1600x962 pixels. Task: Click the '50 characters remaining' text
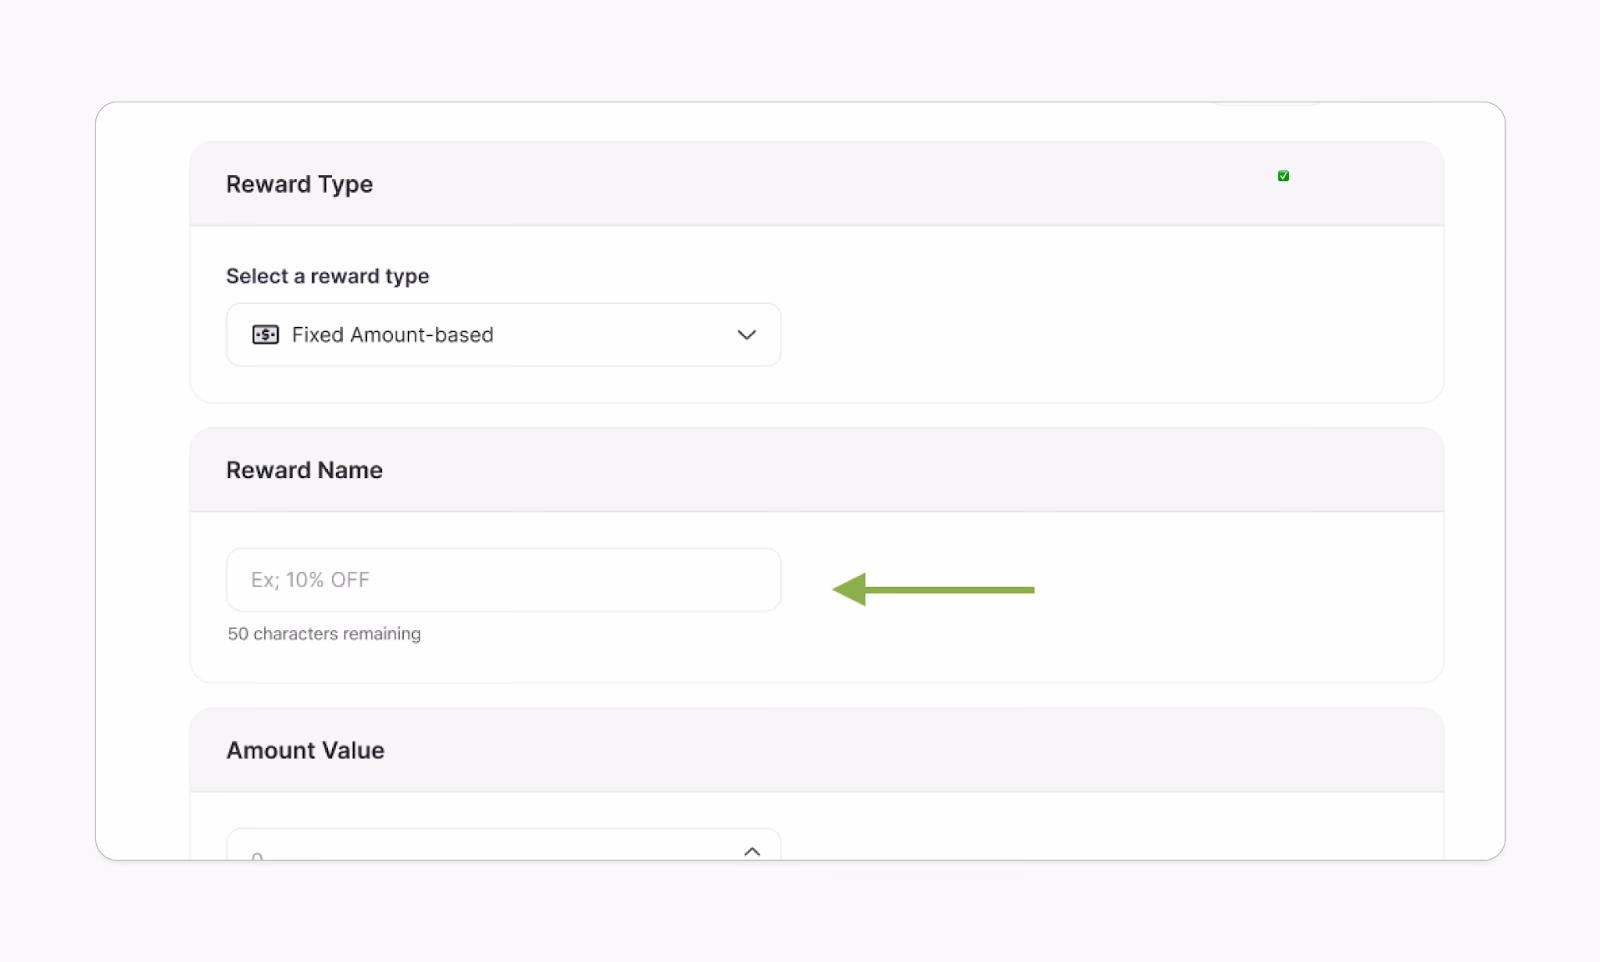pos(324,634)
